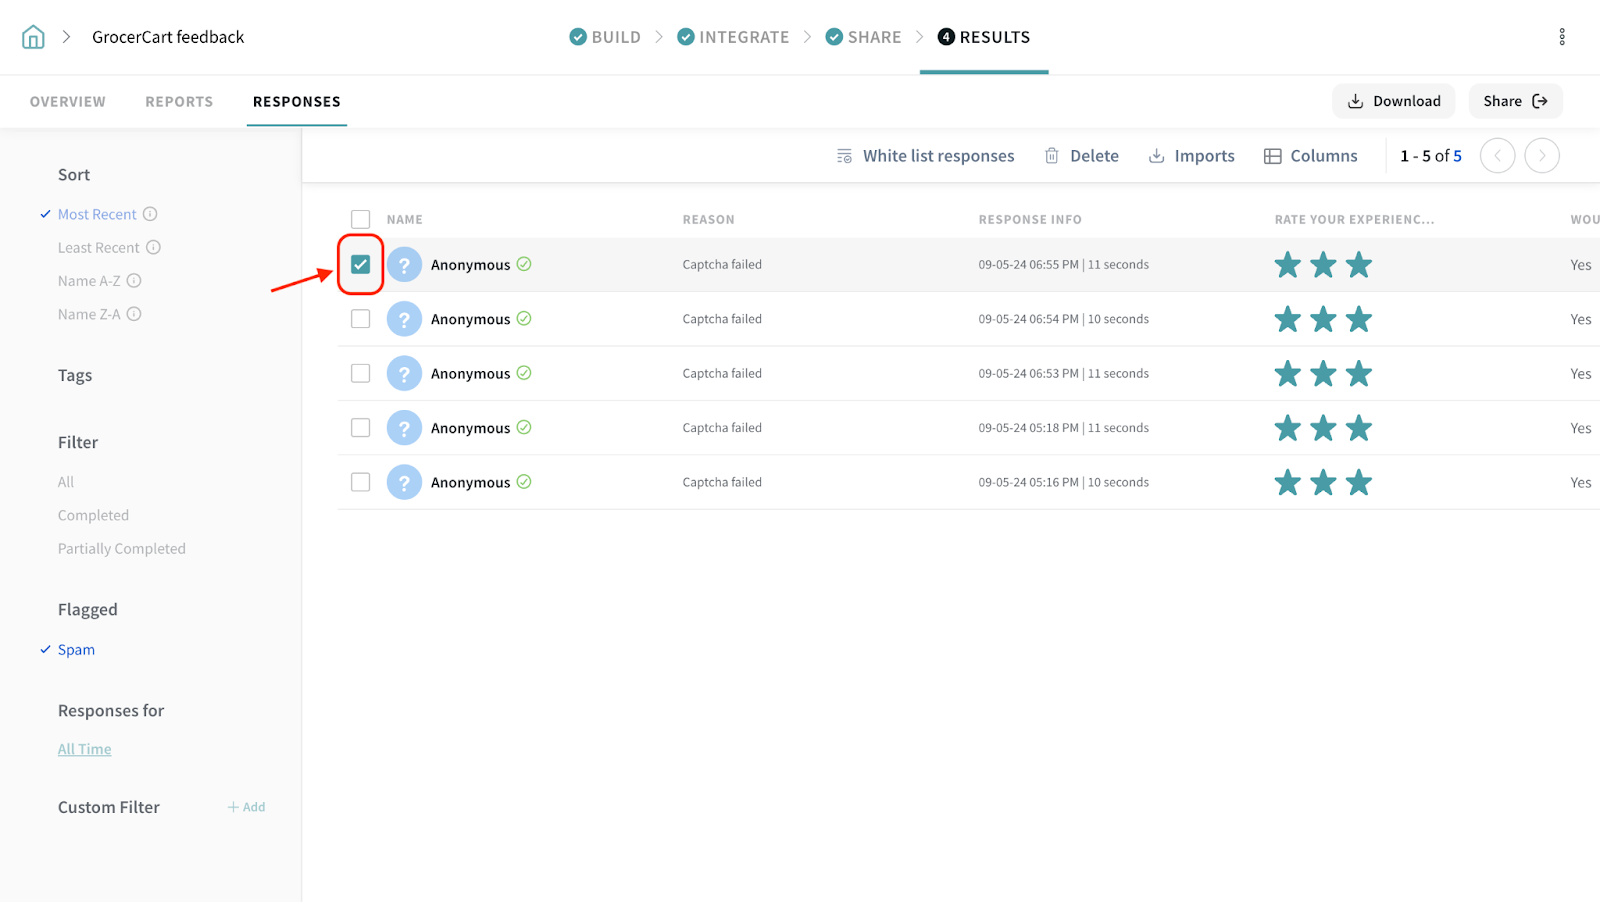Screen dimensions: 1600x902
Task: Select the 06:54 PM response checkbox
Action: pyautogui.click(x=360, y=319)
